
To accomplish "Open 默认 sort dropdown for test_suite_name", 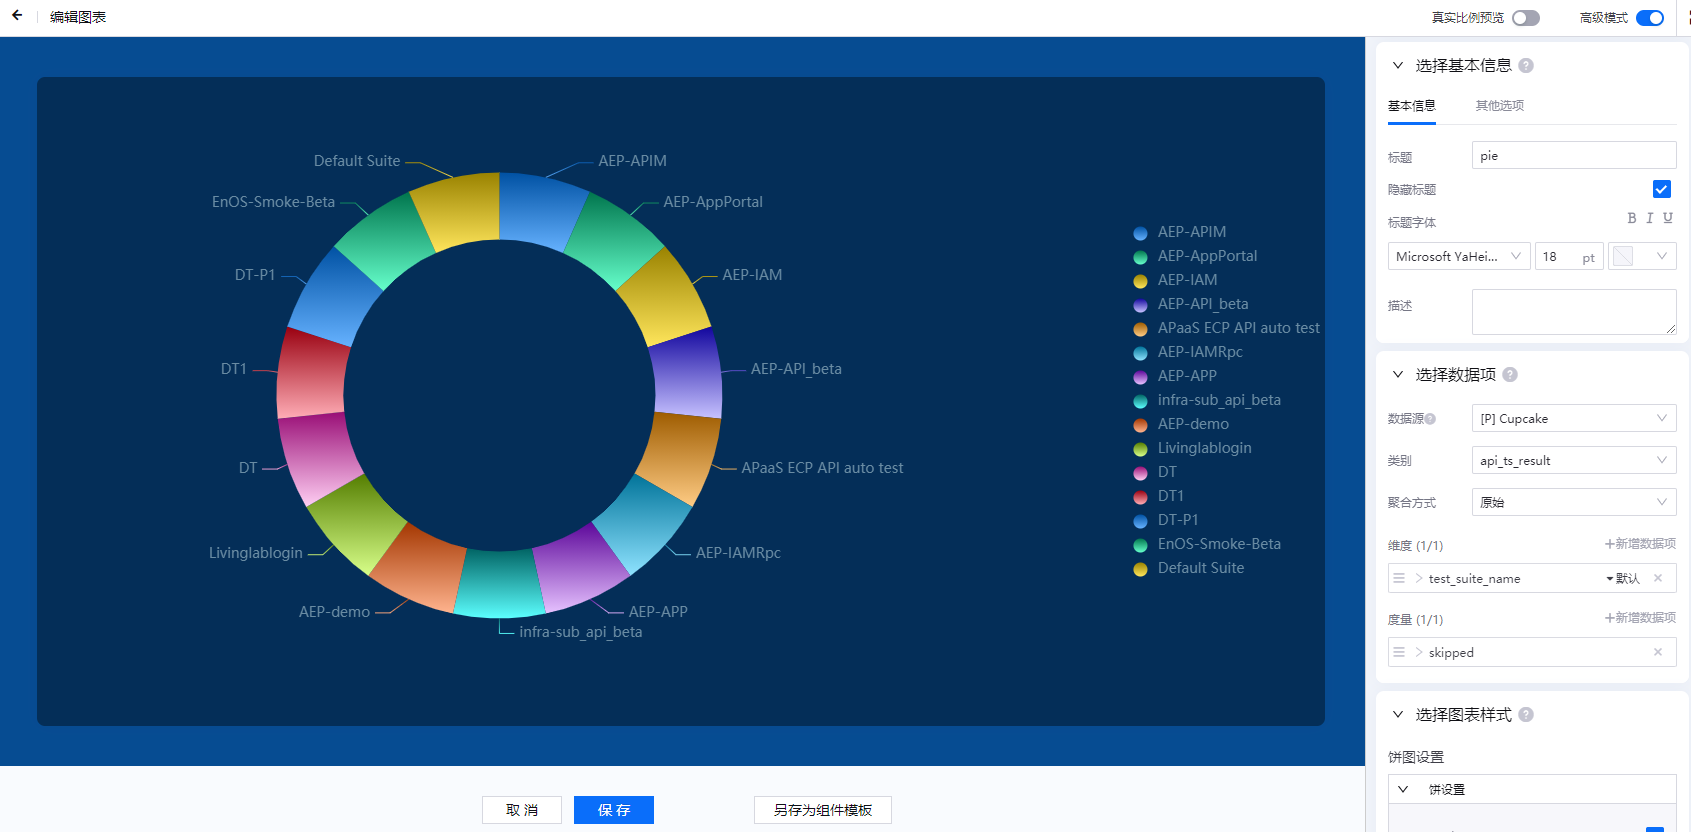I will pos(1623,578).
